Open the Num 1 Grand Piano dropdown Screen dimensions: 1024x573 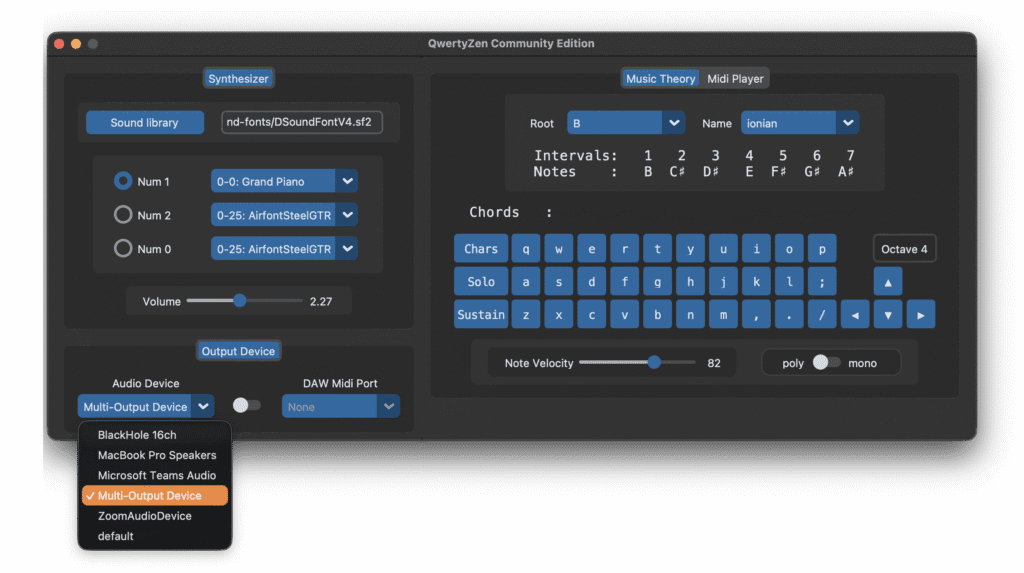[284, 181]
